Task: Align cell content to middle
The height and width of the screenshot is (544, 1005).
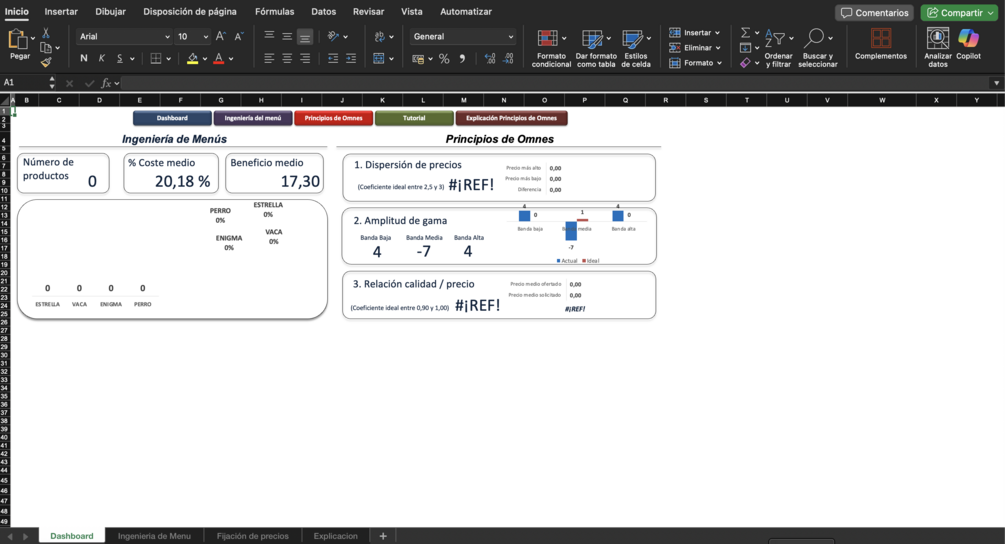Action: [x=287, y=37]
